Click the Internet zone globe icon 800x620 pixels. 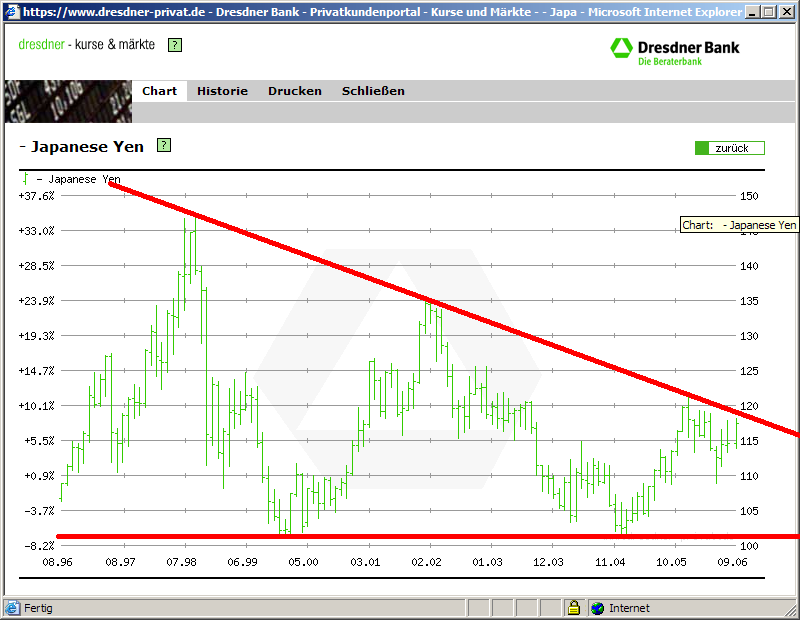point(598,607)
